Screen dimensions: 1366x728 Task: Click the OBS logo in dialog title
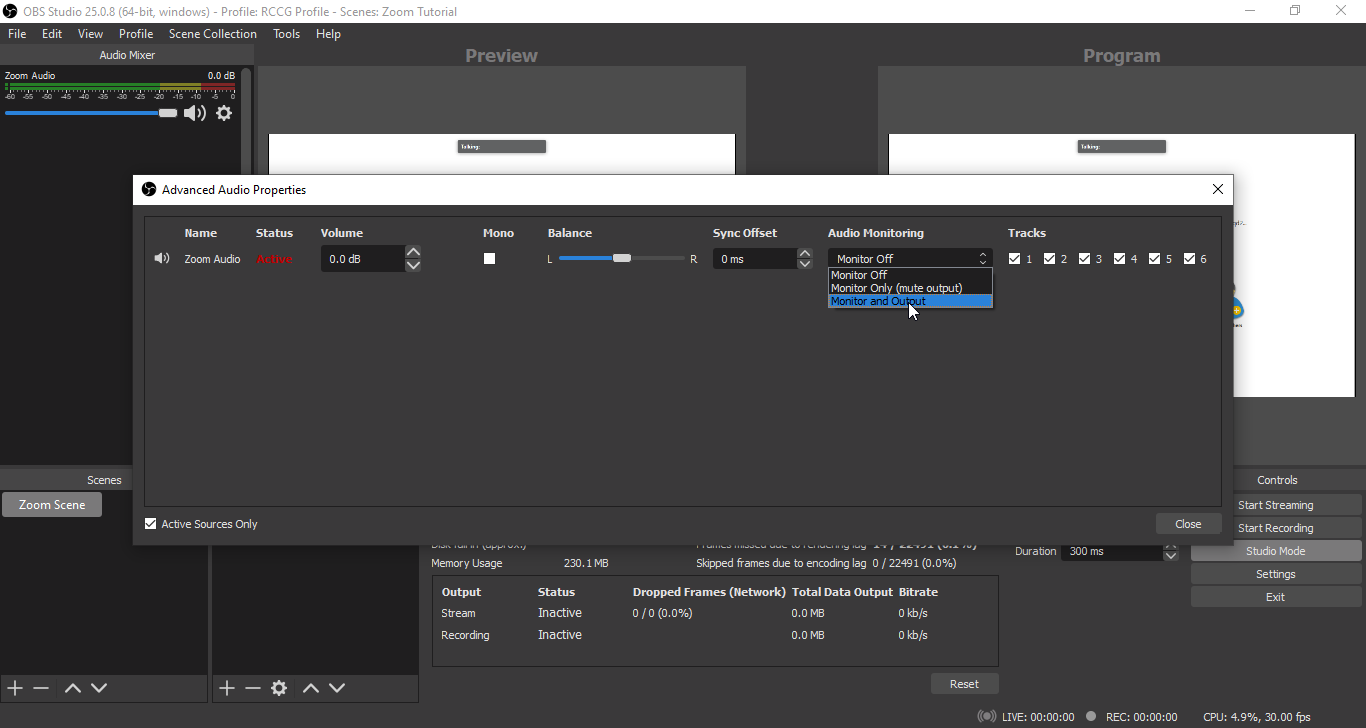tap(149, 189)
